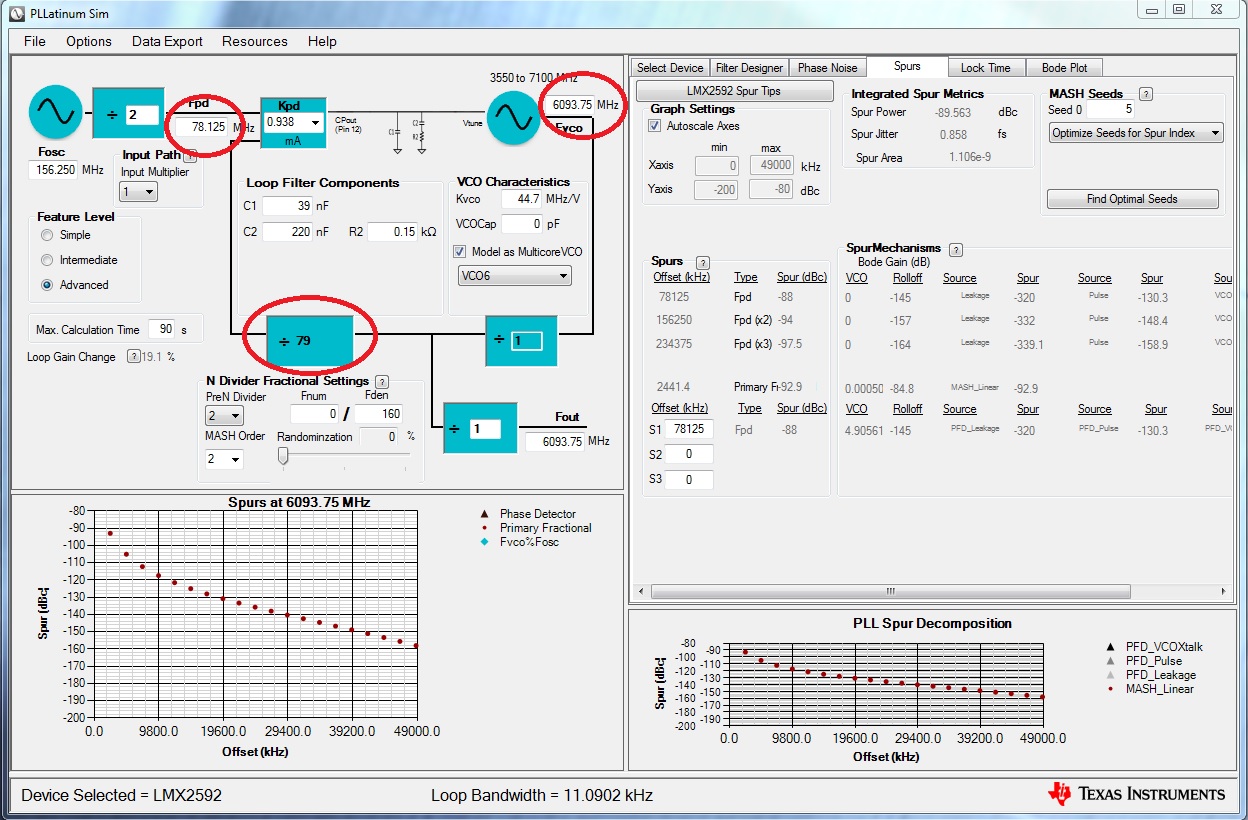This screenshot has height=820, width=1248.
Task: Open the Options menu
Action: pyautogui.click(x=89, y=41)
